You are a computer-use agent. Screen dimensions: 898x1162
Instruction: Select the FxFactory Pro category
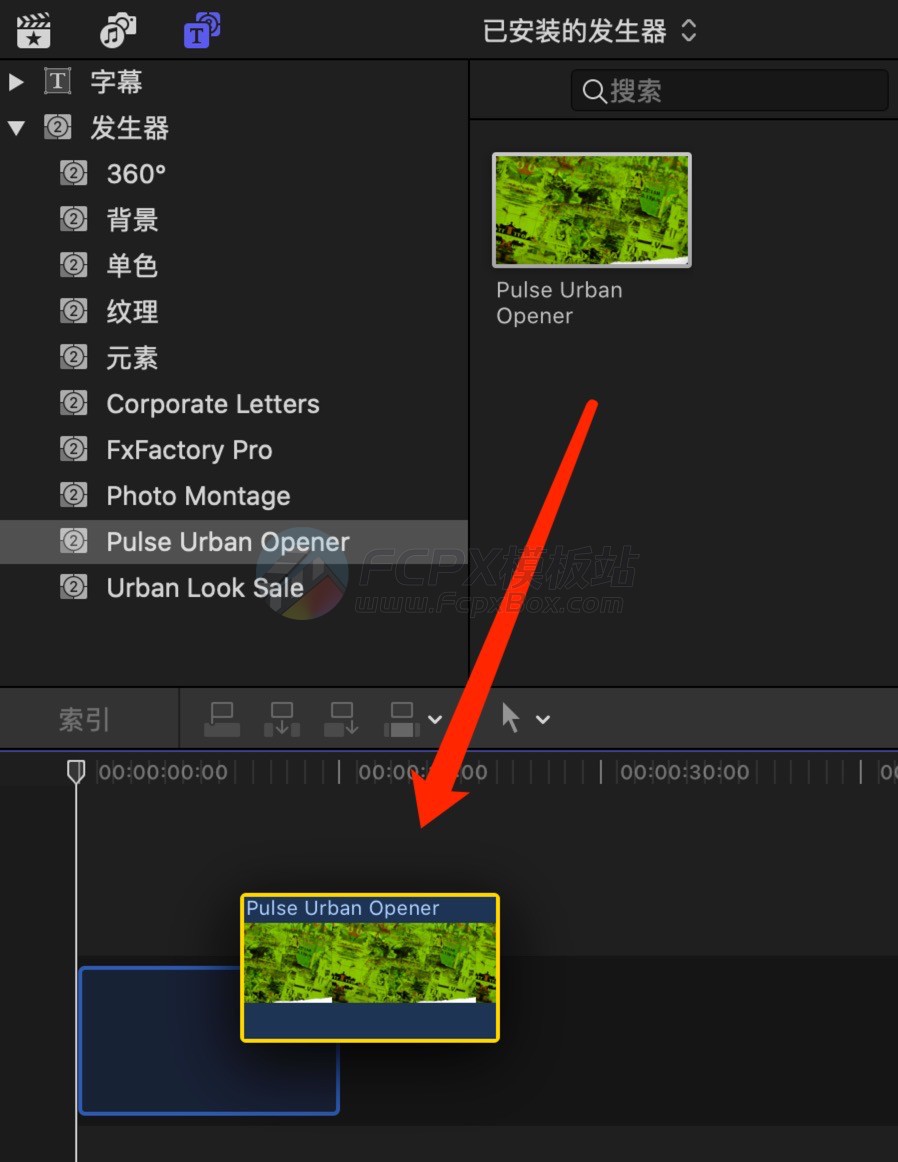tap(190, 450)
